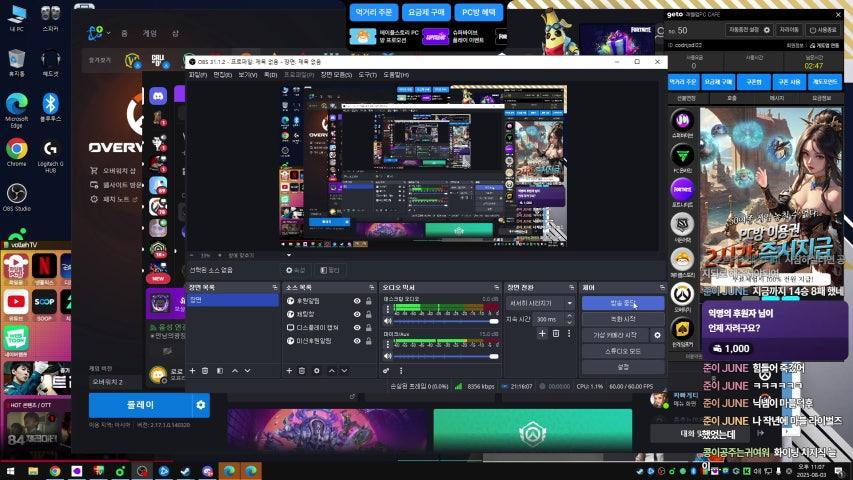Screen dimensions: 853x480
Task: Increase transition duration with stepper up arrow
Action: tap(570, 316)
